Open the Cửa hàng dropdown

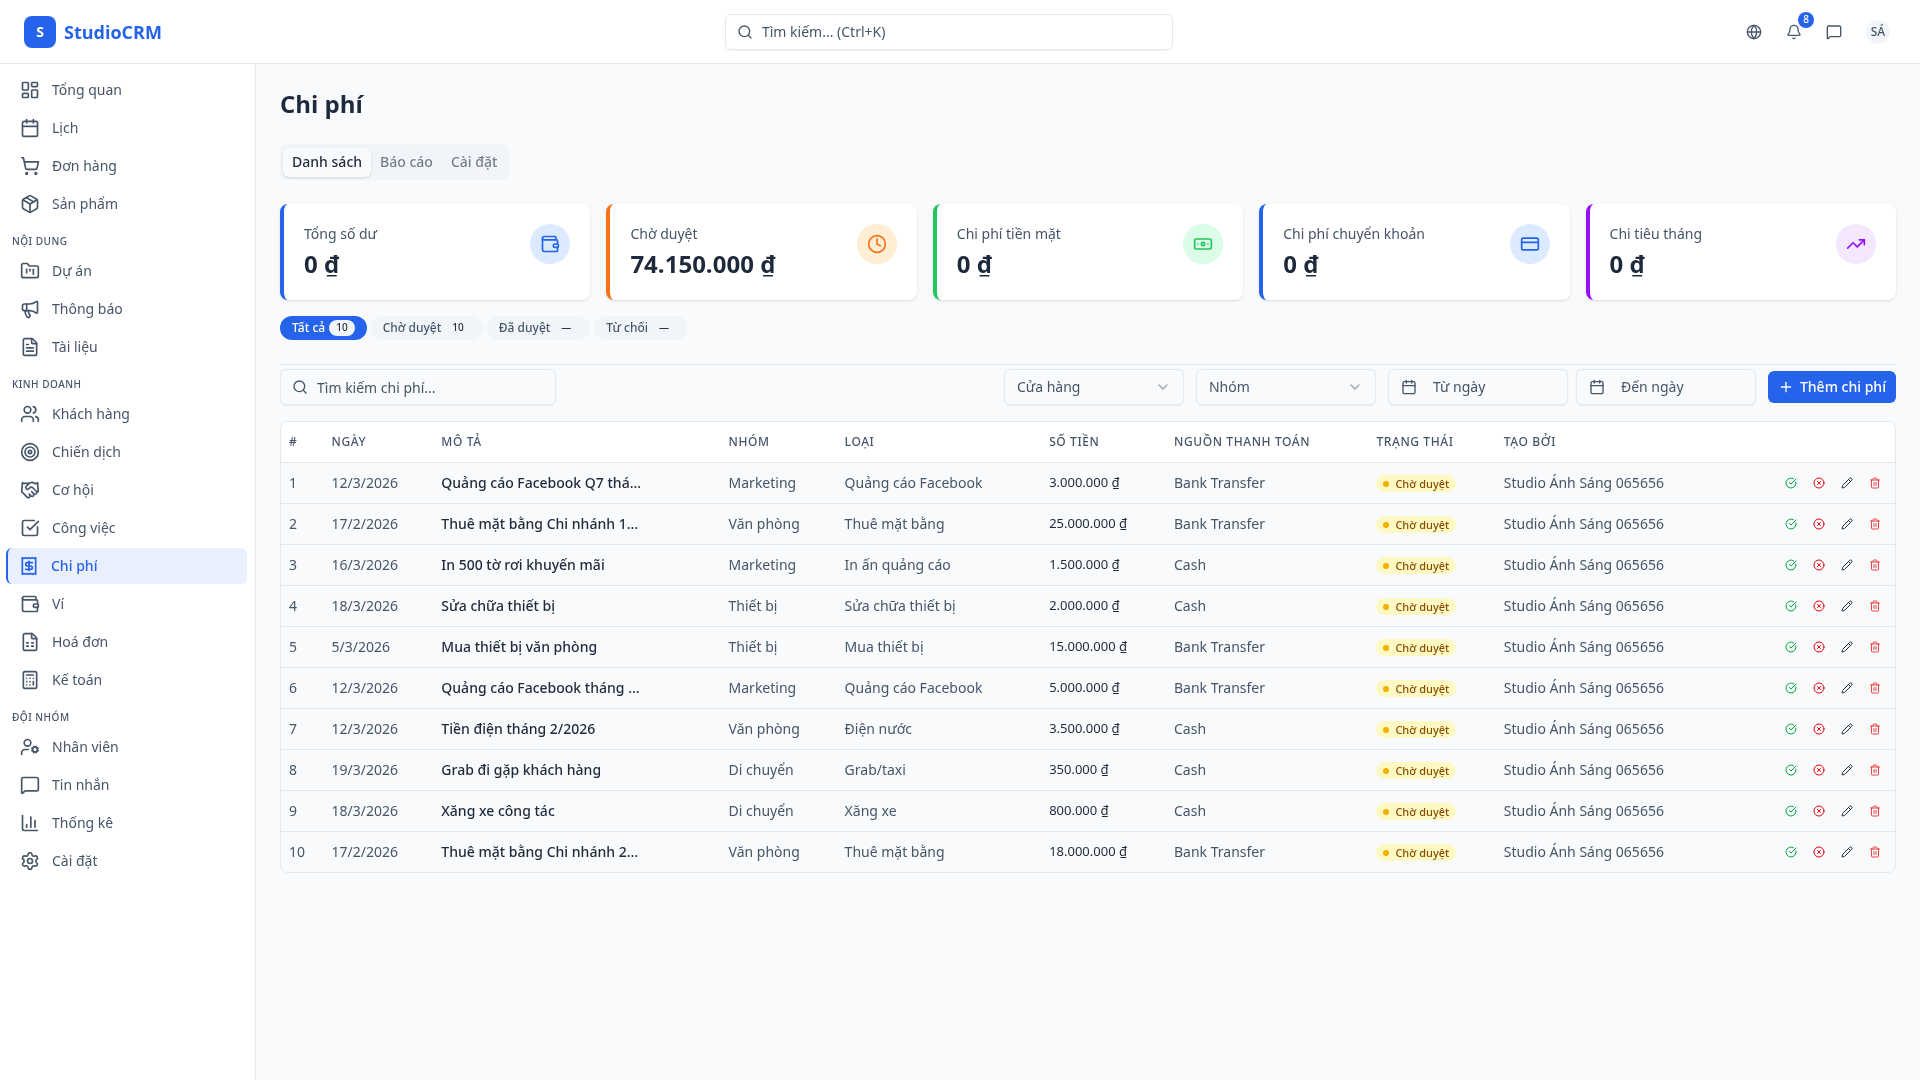[x=1093, y=387]
